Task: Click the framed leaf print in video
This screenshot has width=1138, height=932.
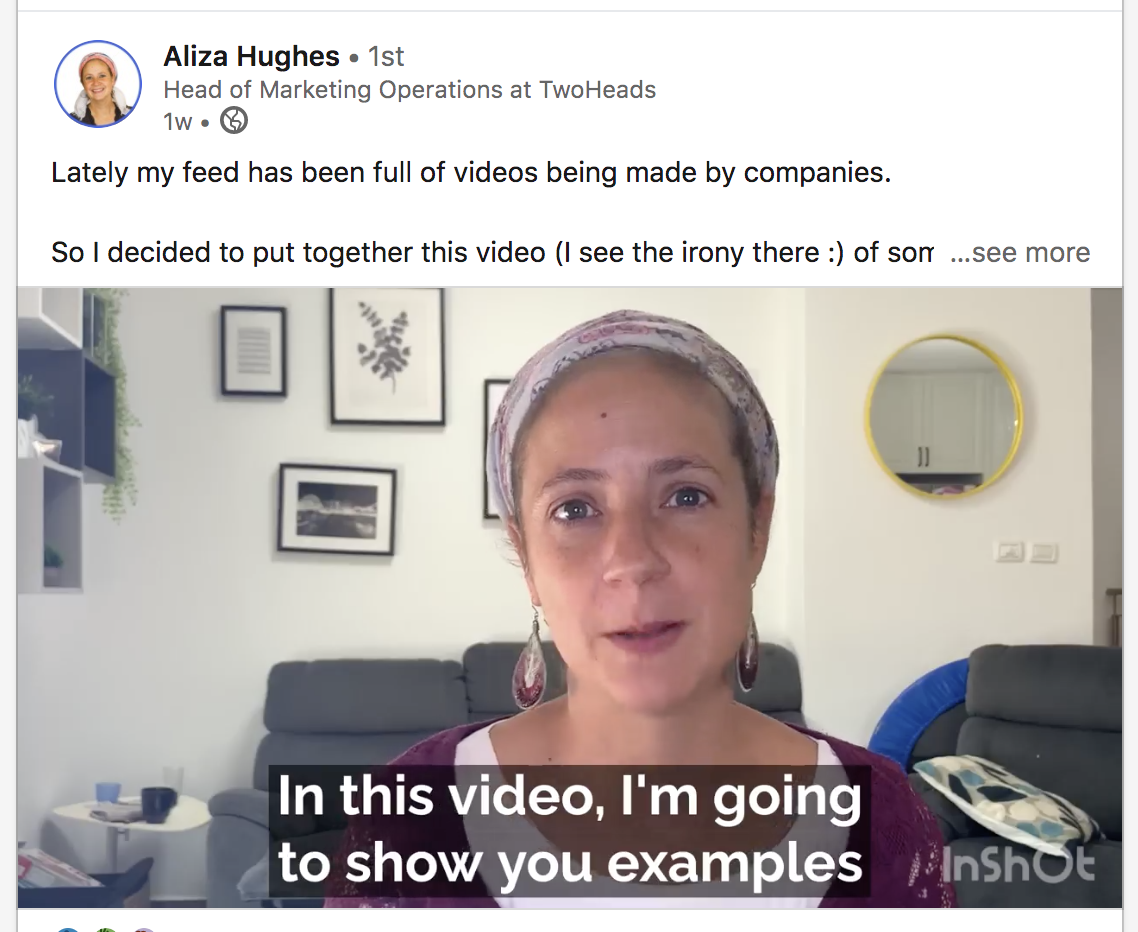Action: [x=387, y=356]
